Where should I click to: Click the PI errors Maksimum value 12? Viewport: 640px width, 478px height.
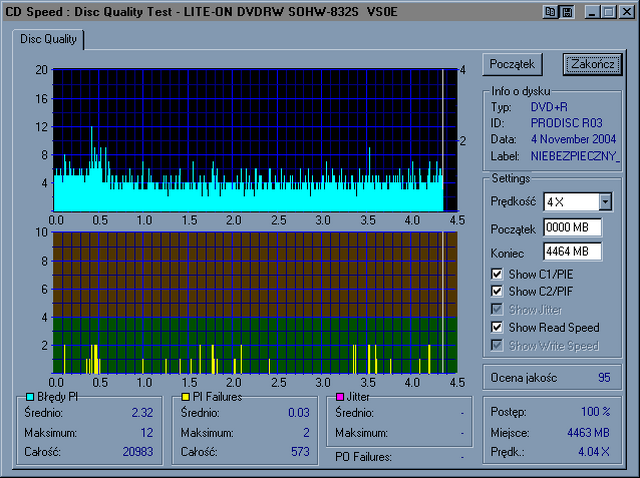coord(147,433)
